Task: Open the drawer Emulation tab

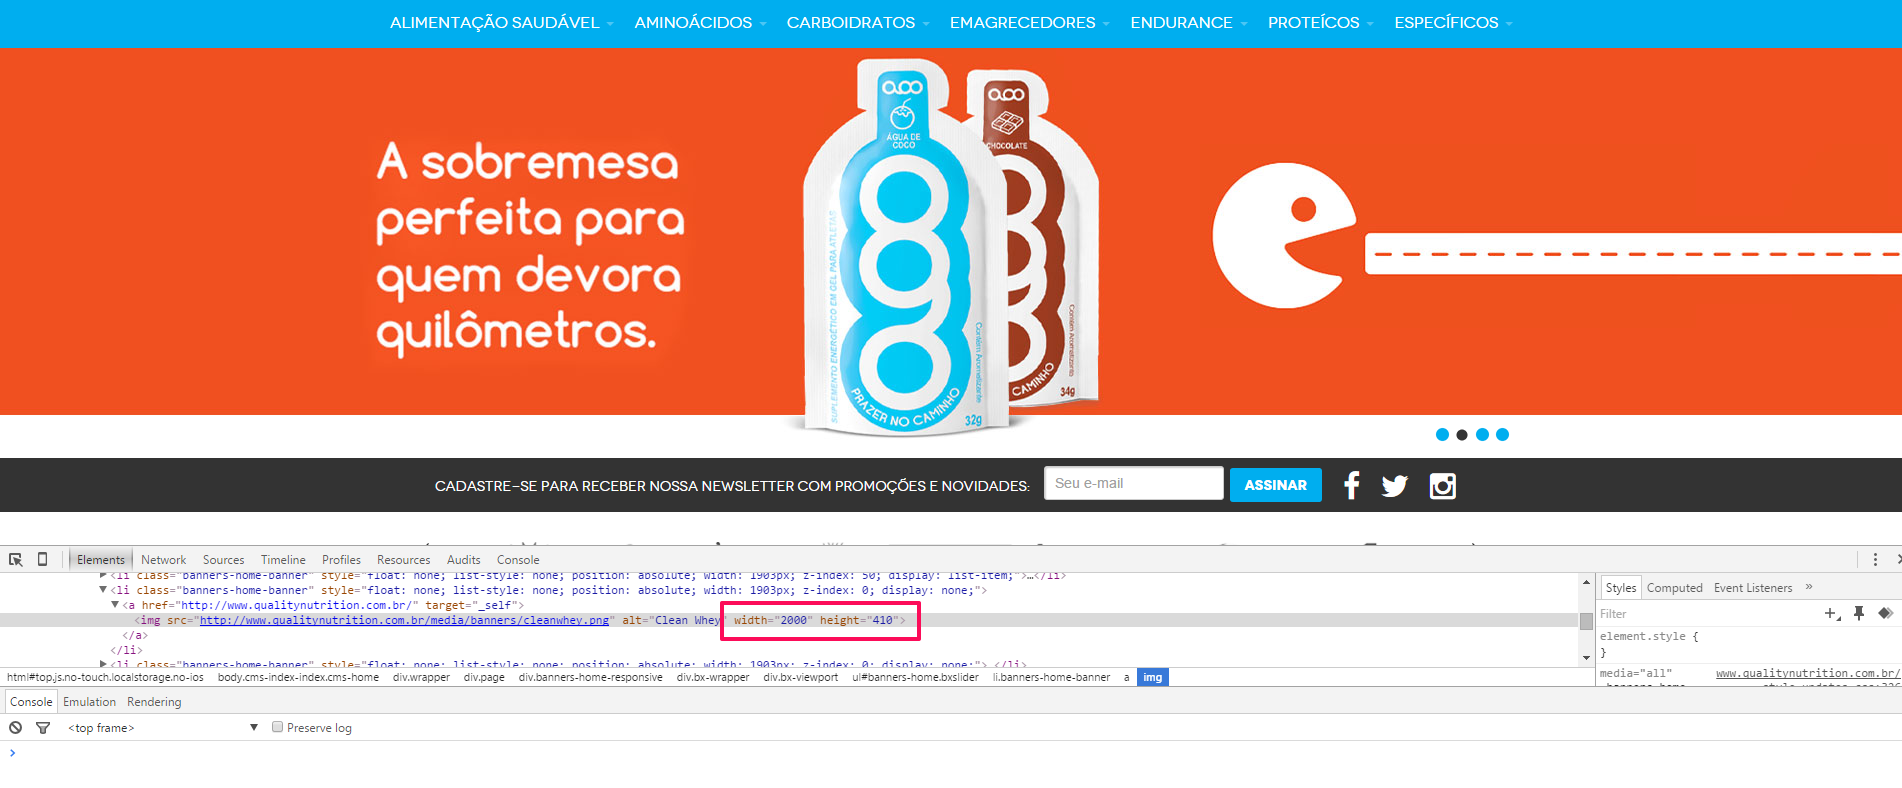Action: [89, 701]
